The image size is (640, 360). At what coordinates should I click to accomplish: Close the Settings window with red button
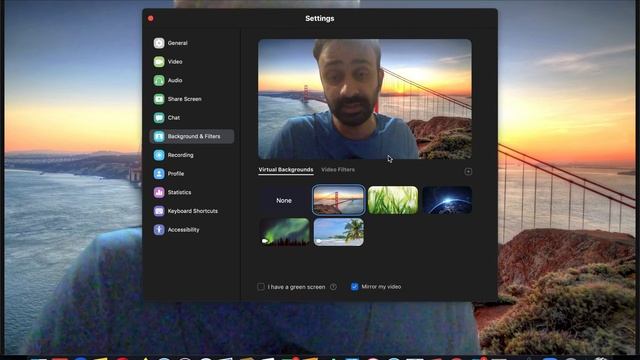tap(151, 18)
